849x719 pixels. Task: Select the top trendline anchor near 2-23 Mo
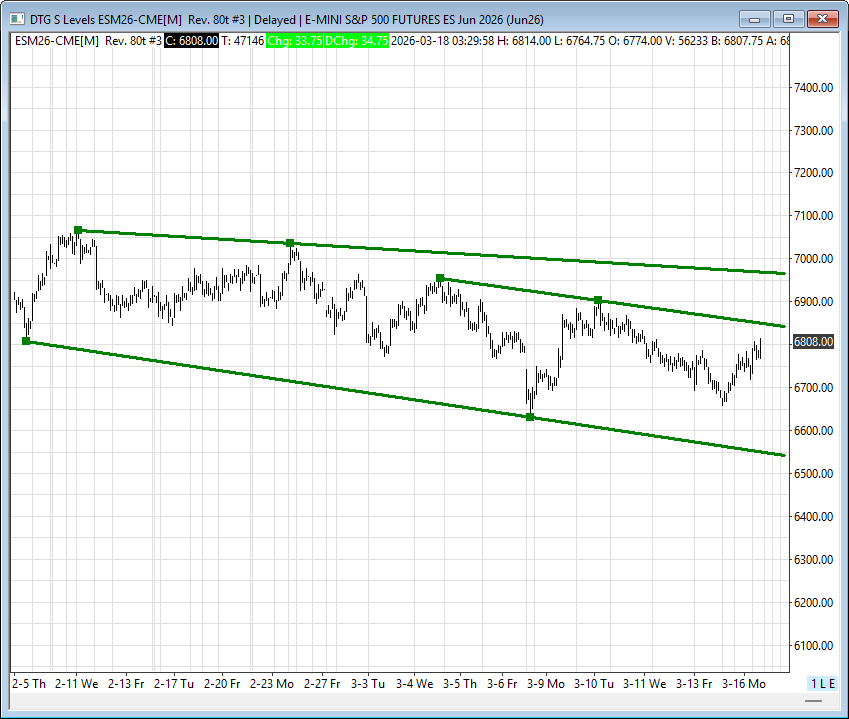(290, 243)
